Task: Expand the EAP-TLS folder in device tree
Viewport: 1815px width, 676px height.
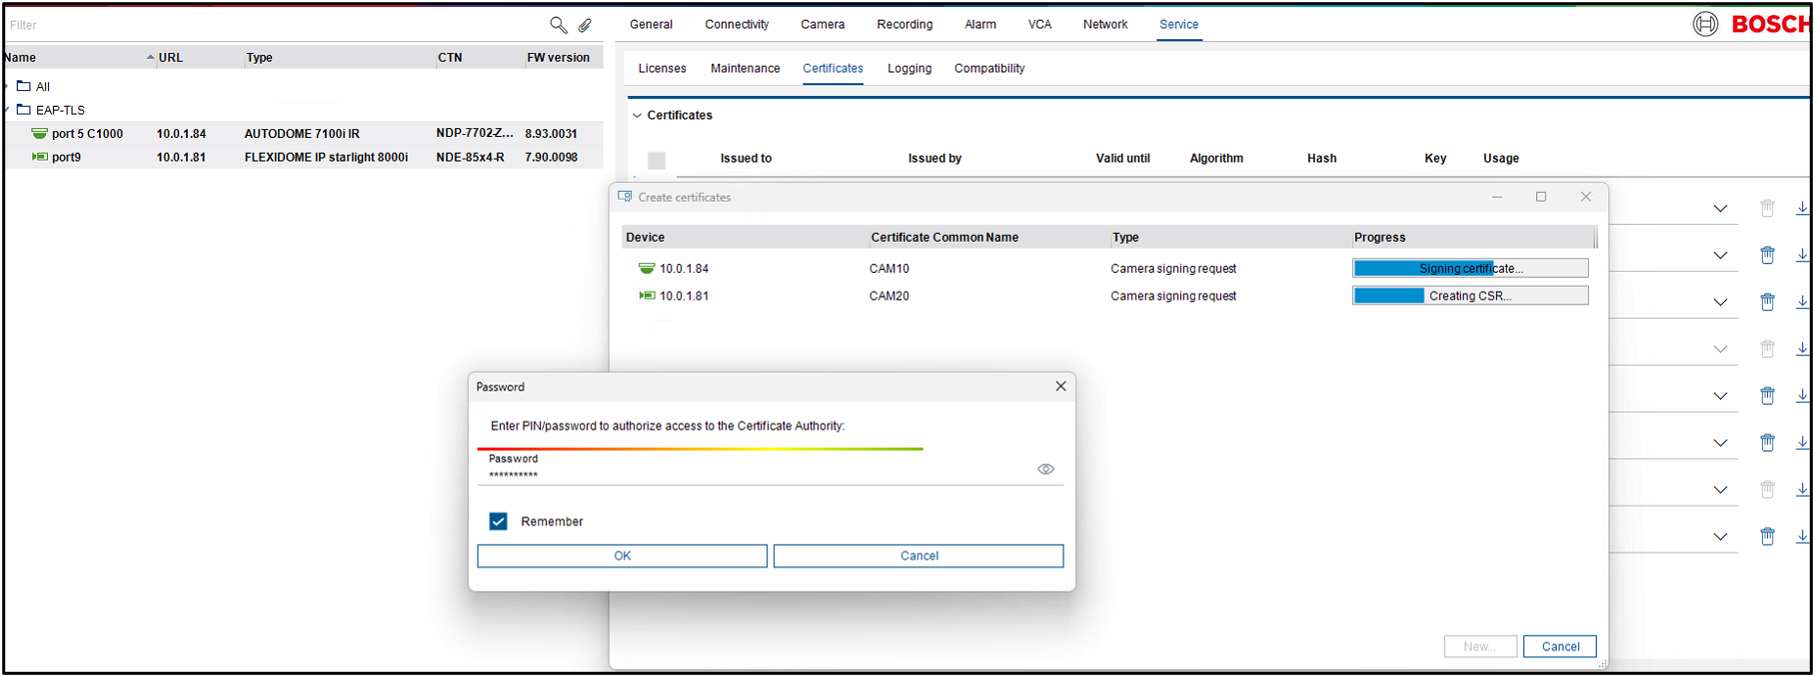Action: coord(7,110)
